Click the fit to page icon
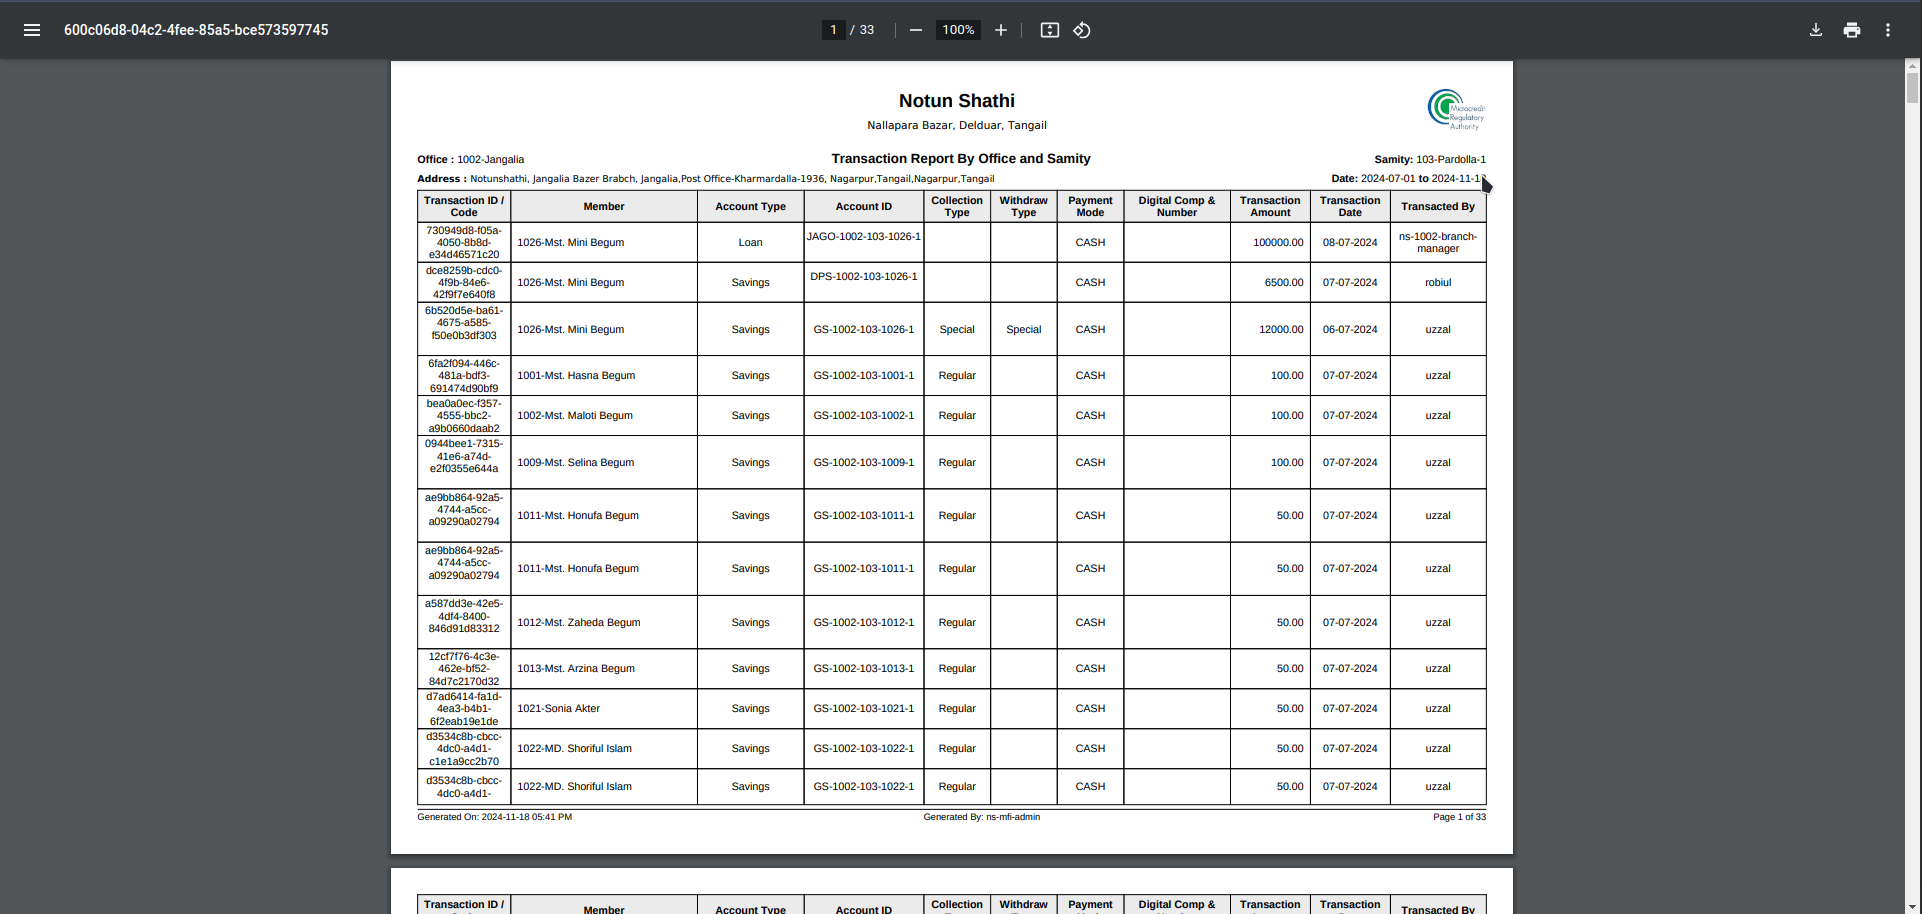 [x=1050, y=30]
